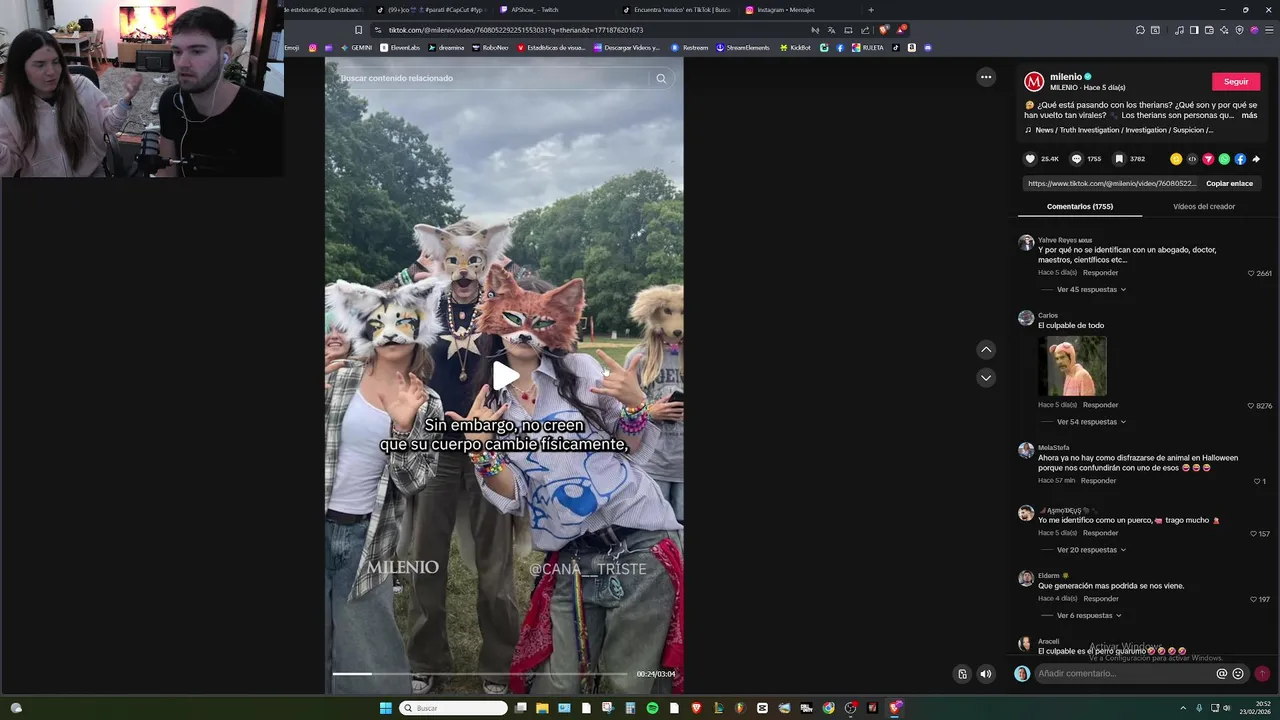
Task: Open the milenio profile avatar
Action: coord(1034,82)
